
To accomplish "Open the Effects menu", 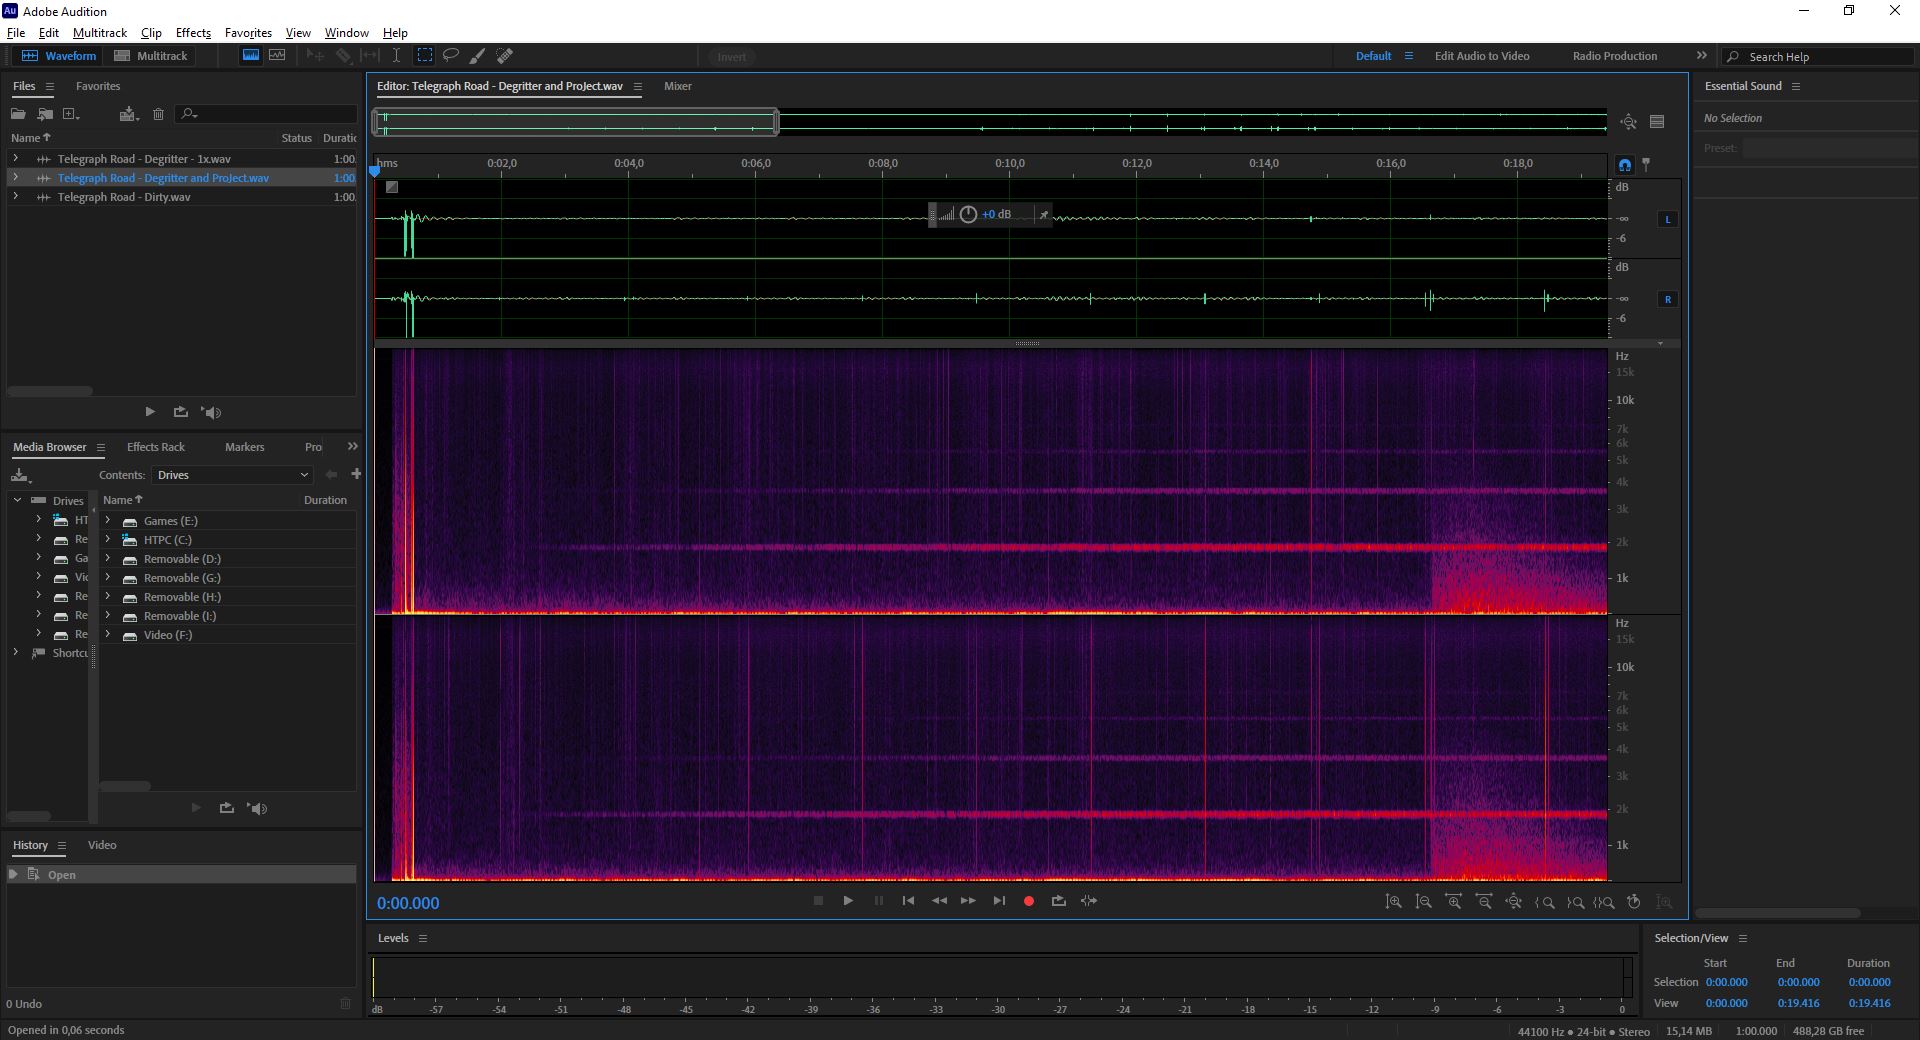I will point(193,33).
